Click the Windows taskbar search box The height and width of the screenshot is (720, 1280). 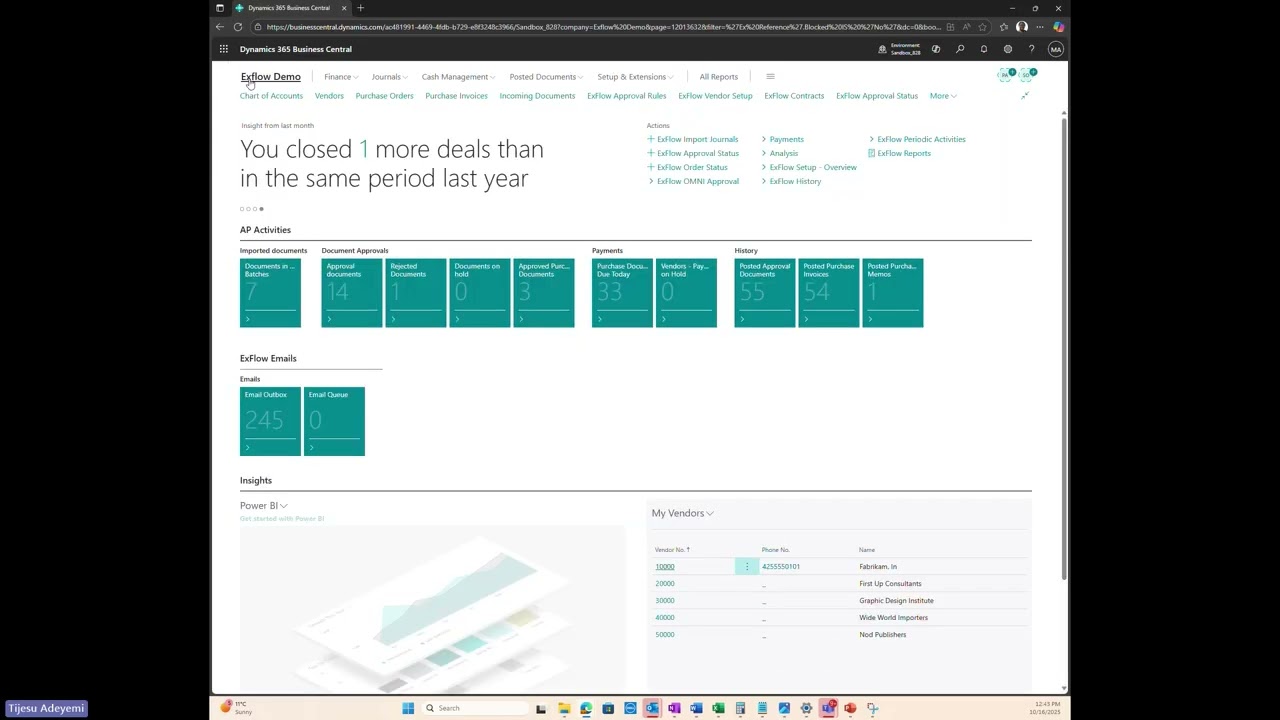[473, 708]
